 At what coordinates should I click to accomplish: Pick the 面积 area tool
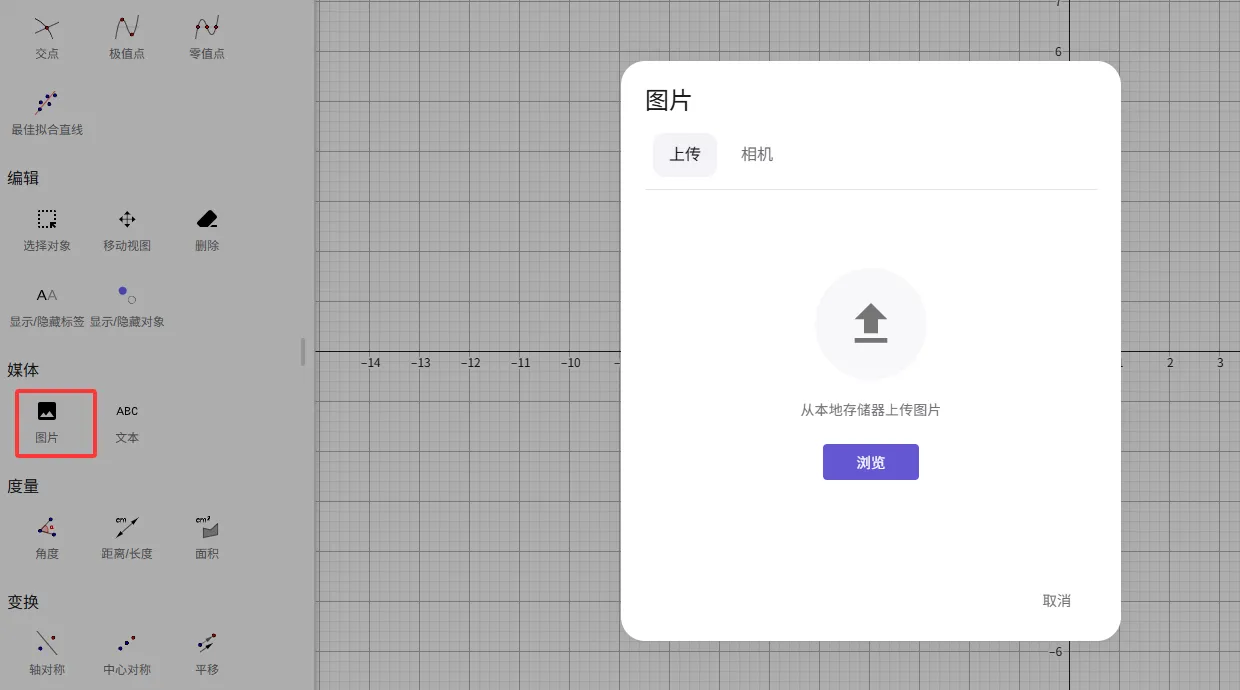(x=207, y=536)
